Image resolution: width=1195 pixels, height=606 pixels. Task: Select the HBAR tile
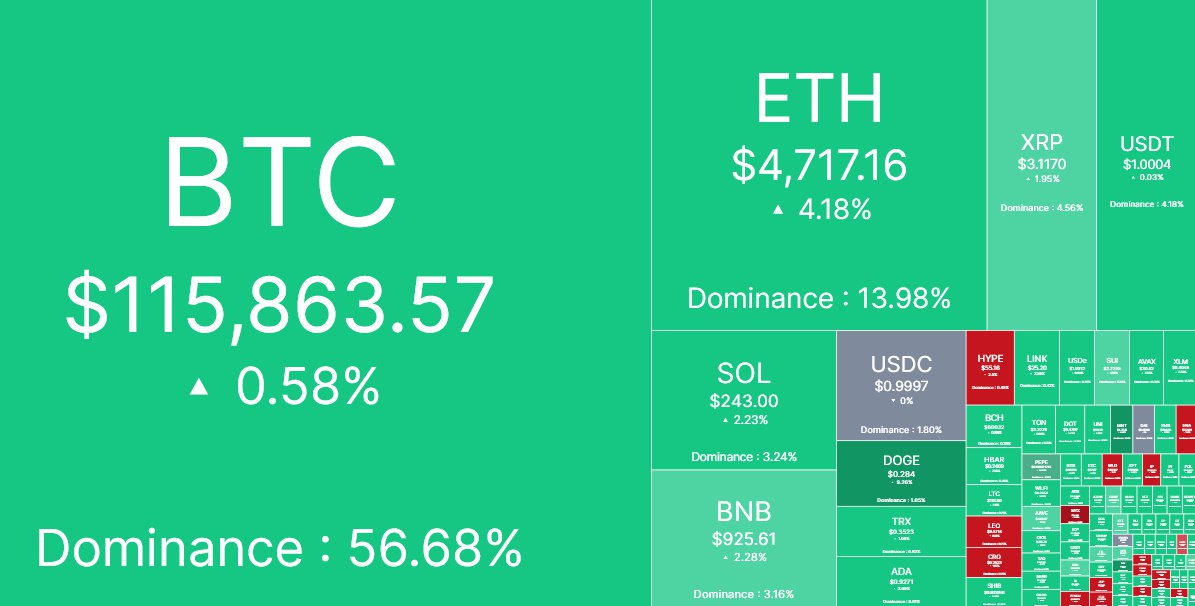(x=994, y=464)
